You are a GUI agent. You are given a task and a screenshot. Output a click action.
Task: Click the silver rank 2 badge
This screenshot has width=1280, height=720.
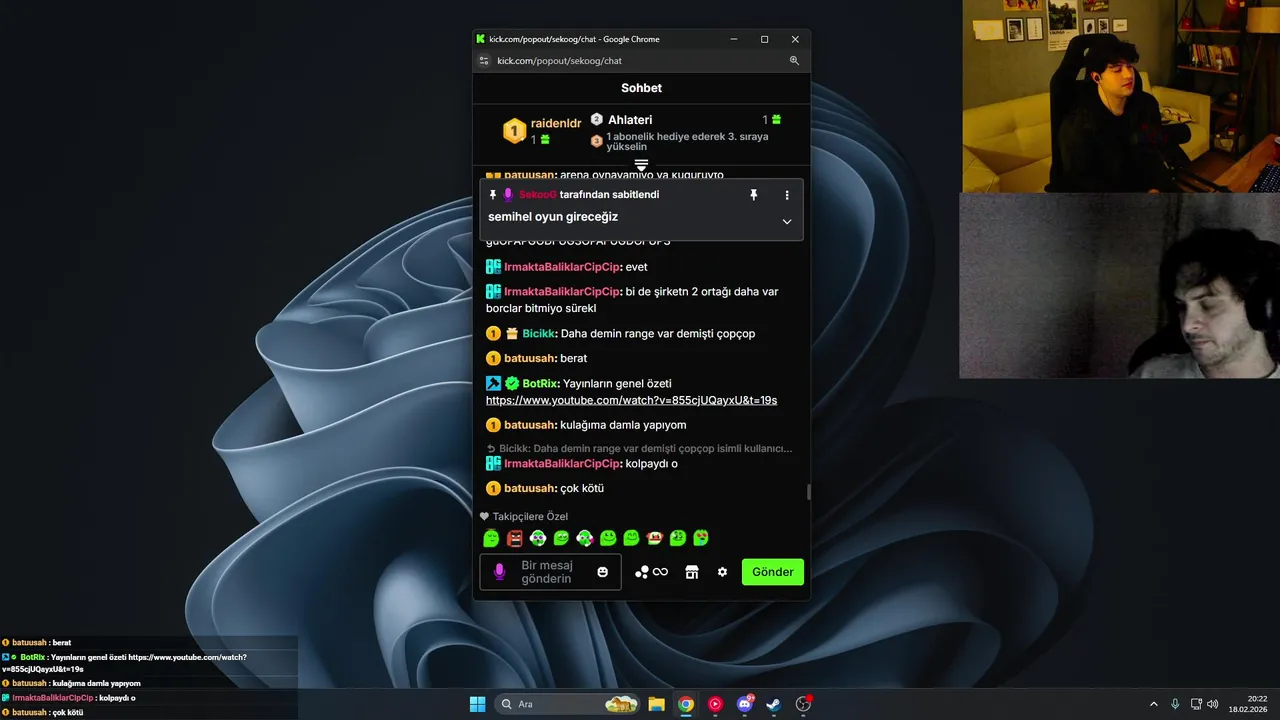(x=597, y=119)
